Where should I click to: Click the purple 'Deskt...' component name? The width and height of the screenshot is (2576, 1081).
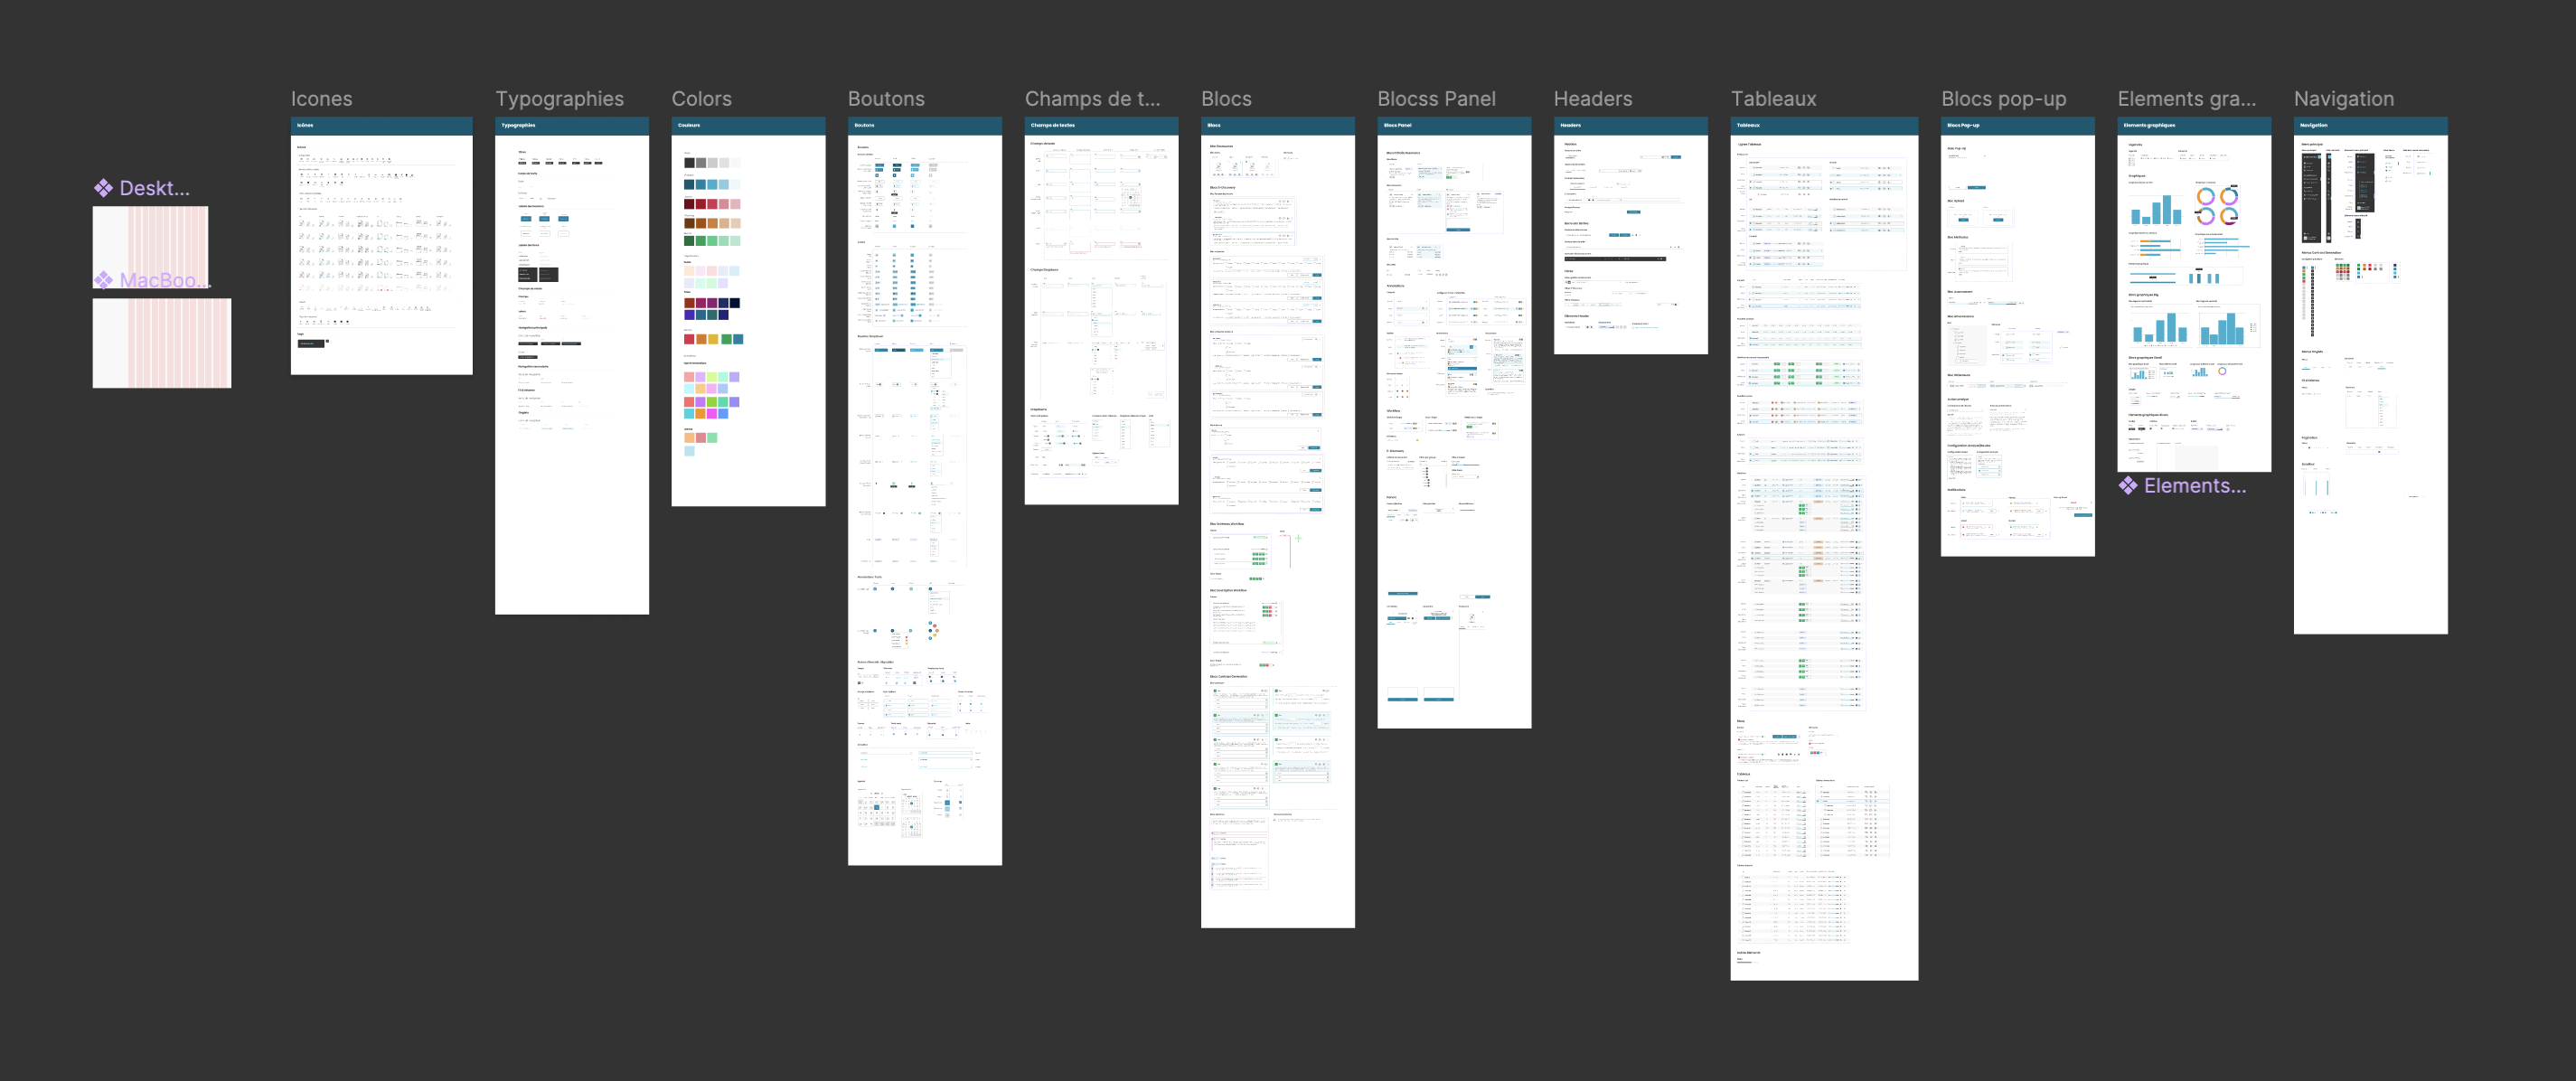tap(154, 188)
